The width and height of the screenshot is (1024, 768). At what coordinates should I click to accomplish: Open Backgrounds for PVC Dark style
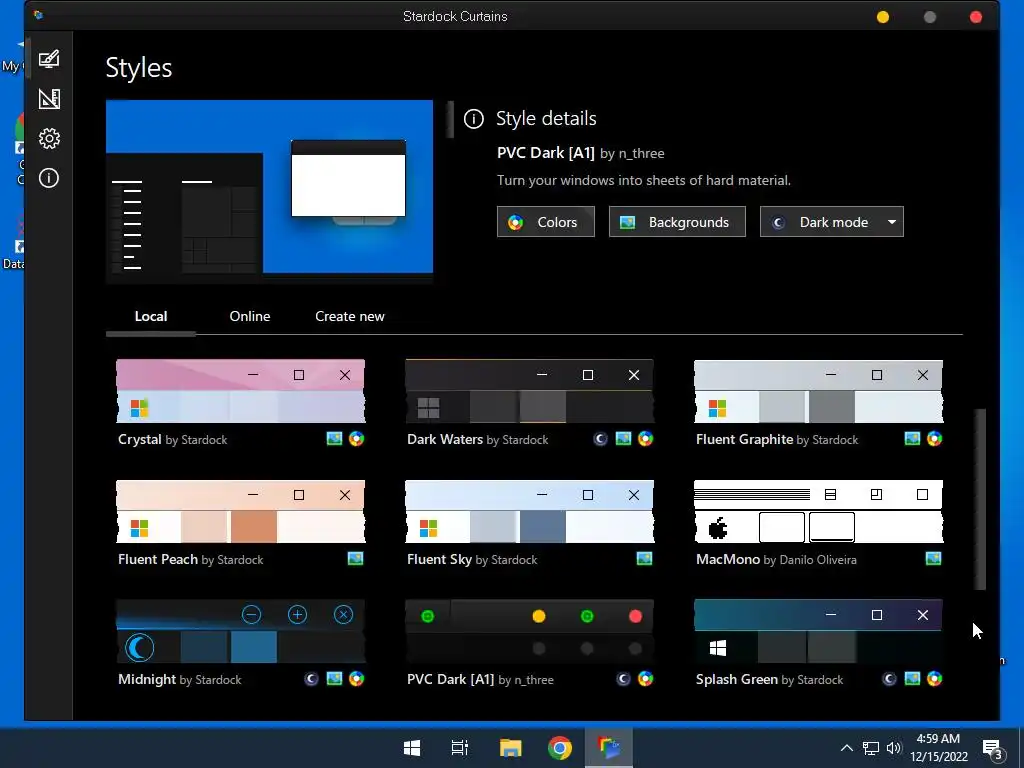click(677, 222)
